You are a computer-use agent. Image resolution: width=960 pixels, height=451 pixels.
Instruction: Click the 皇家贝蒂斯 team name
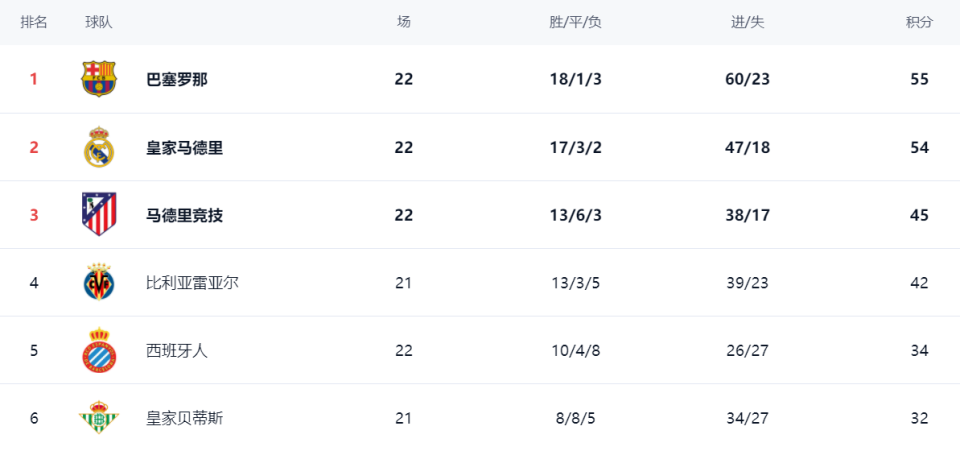[184, 418]
